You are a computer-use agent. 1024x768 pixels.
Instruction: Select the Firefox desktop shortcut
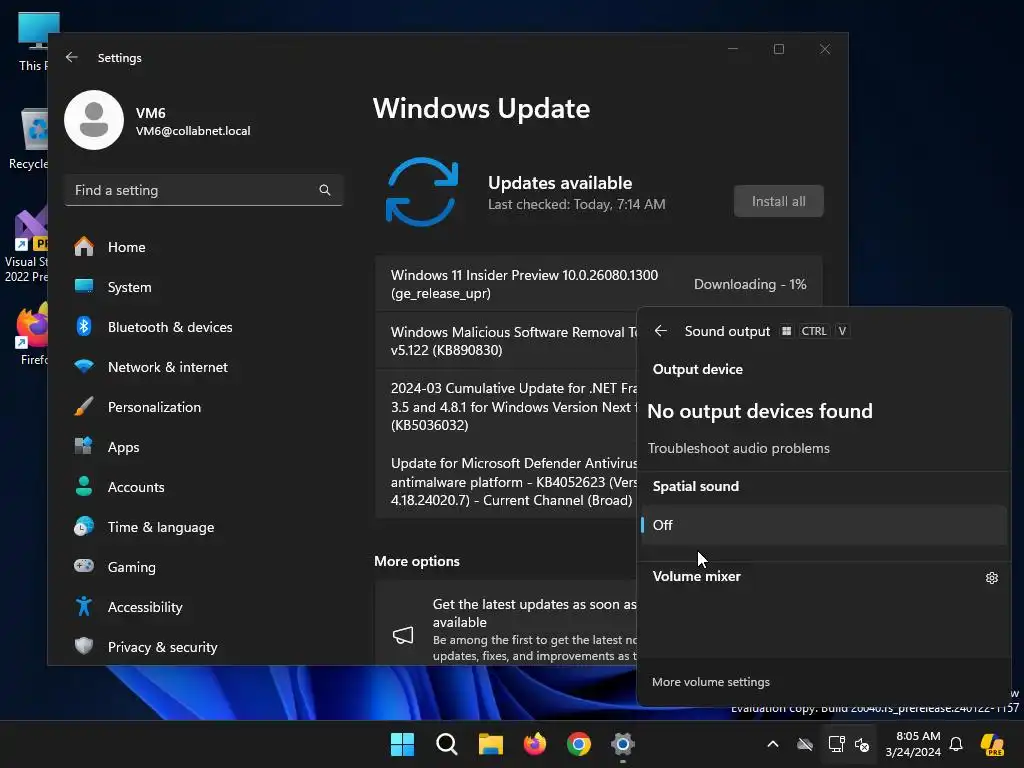coord(33,334)
